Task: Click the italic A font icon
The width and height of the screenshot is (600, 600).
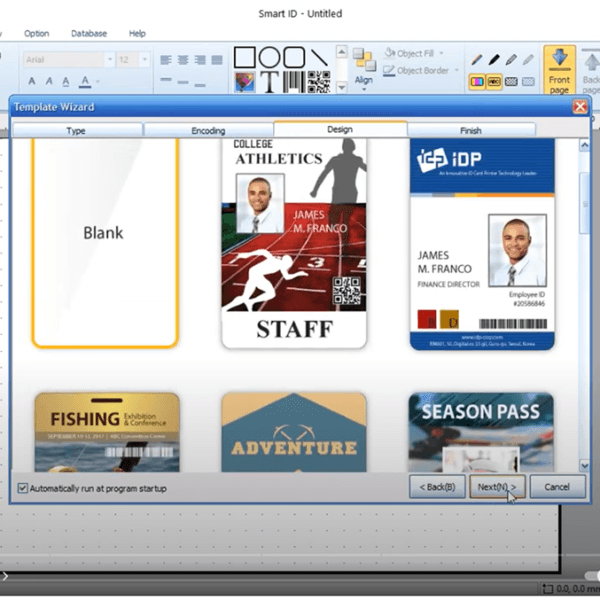Action: 49,81
